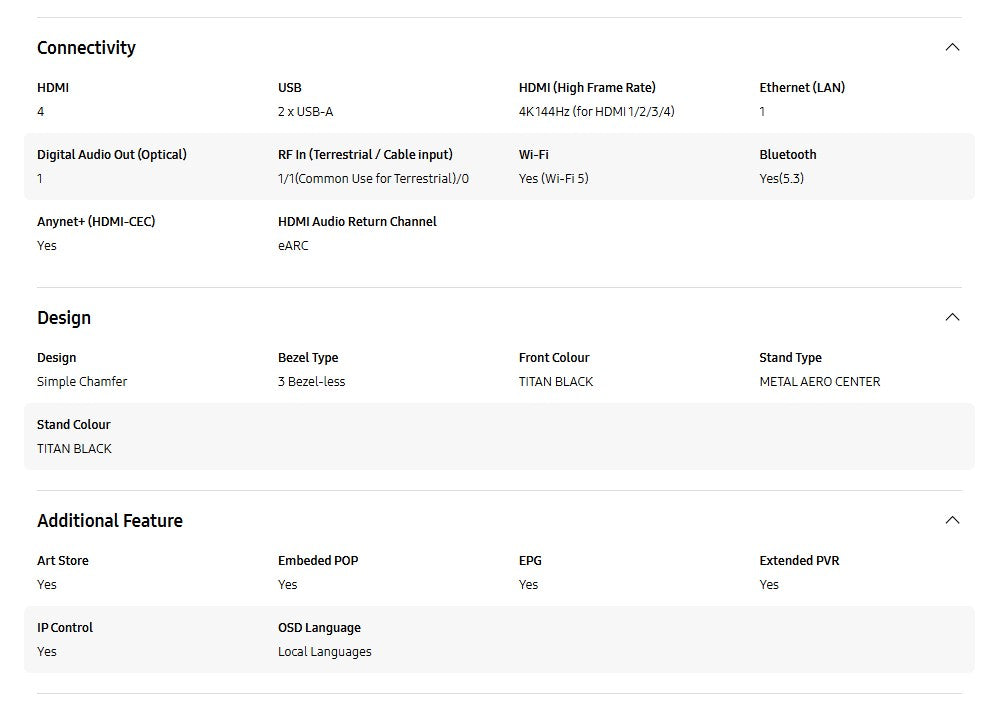Screen dimensions: 992x704
Task: Click the OSD Language spec label
Action: click(319, 628)
